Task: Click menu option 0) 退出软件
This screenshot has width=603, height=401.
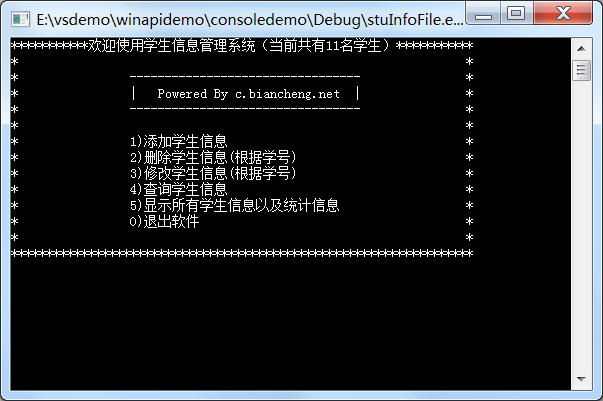Action: click(x=164, y=221)
